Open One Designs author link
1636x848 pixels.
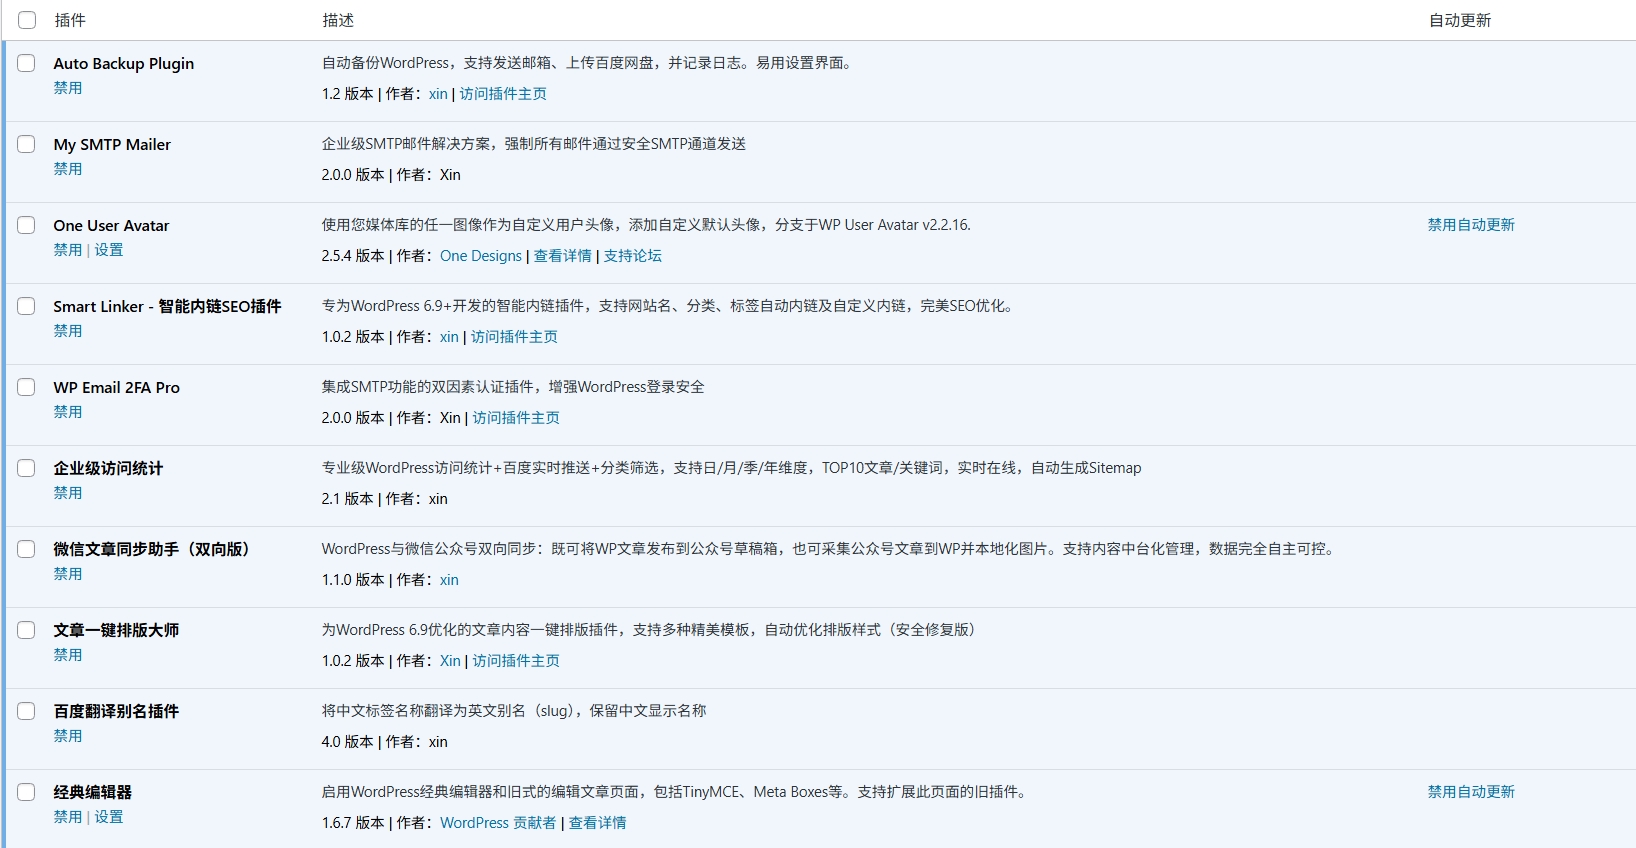(481, 256)
